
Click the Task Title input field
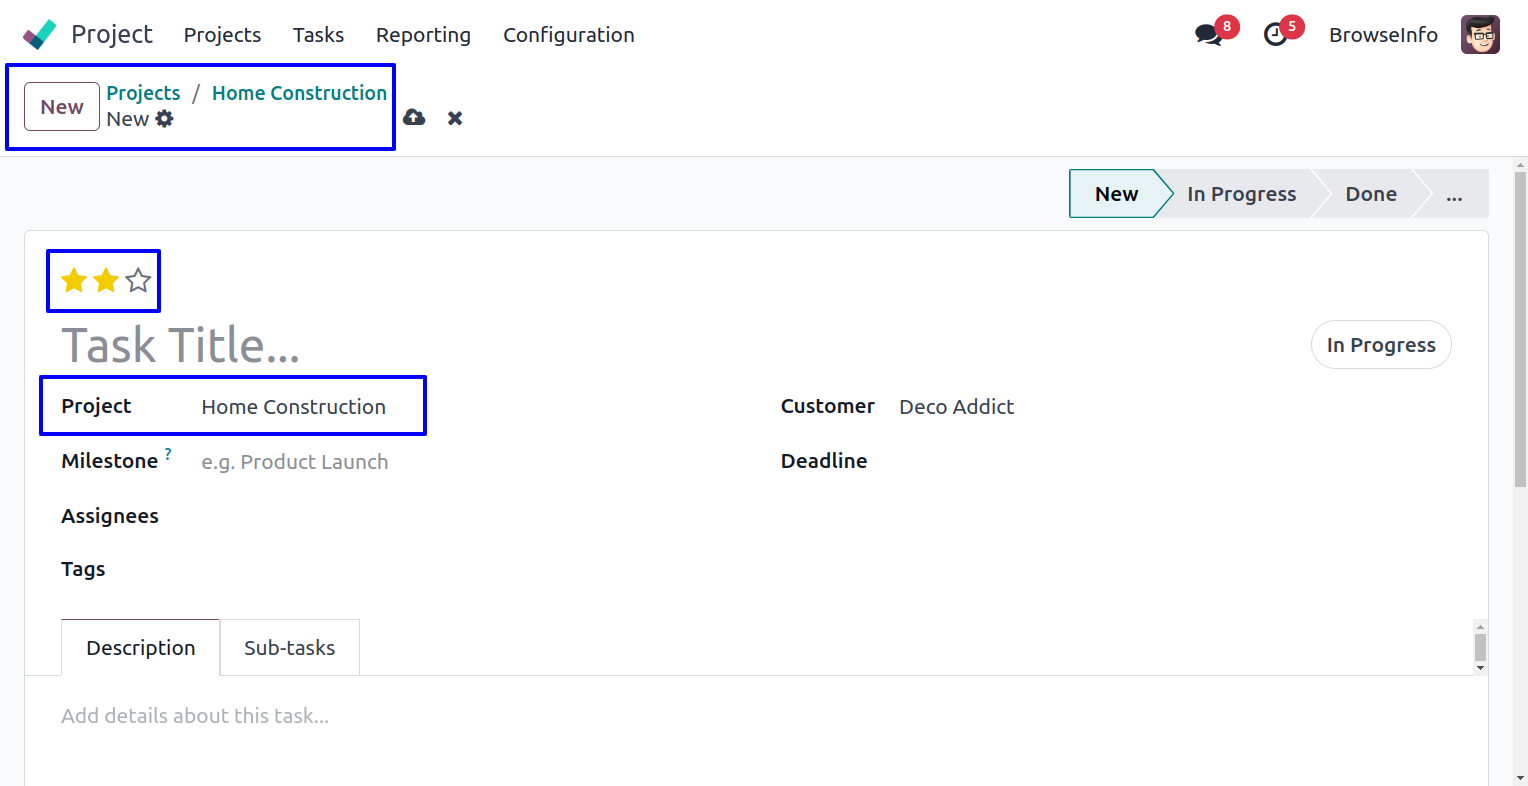point(400,346)
